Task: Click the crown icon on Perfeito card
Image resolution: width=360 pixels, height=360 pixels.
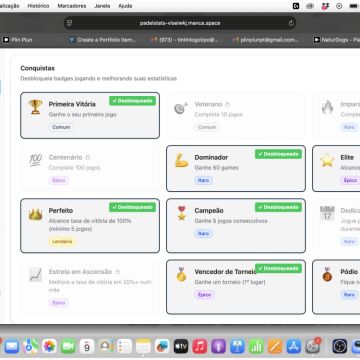Action: pyautogui.click(x=35, y=215)
